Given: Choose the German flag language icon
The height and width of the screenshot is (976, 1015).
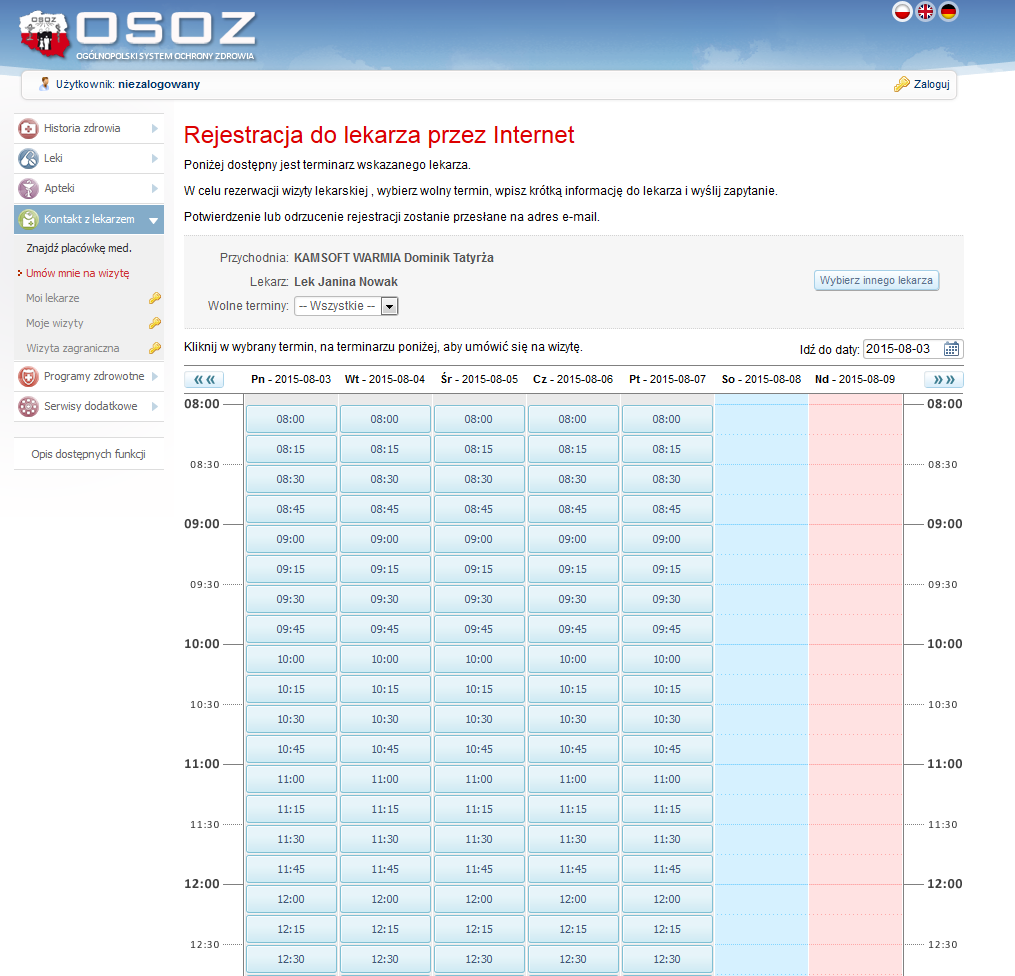Looking at the screenshot, I should point(949,12).
